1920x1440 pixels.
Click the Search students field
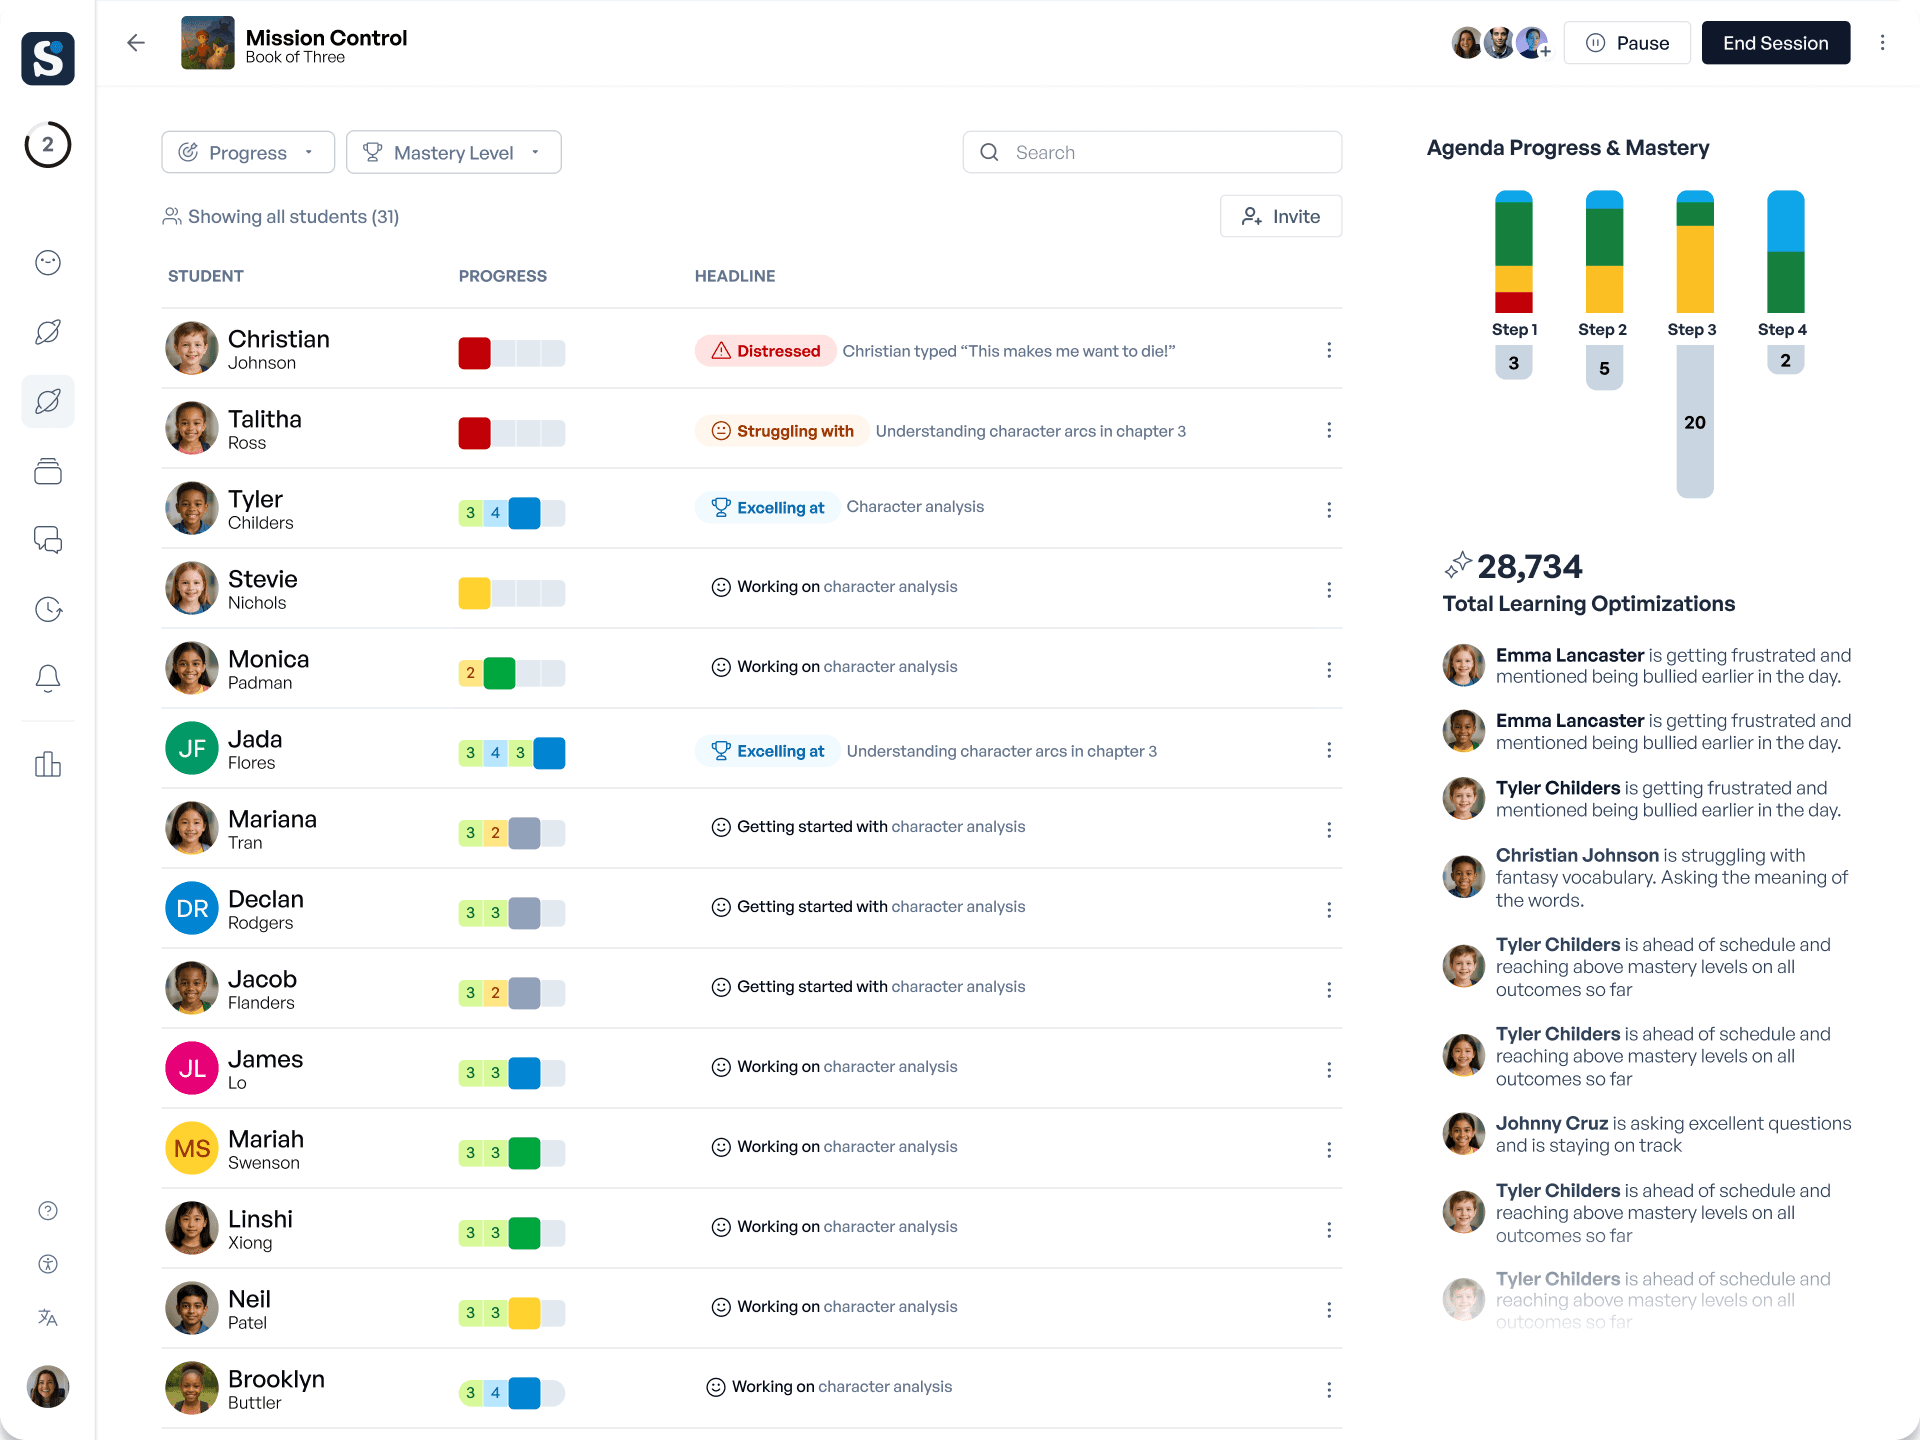tap(1152, 152)
